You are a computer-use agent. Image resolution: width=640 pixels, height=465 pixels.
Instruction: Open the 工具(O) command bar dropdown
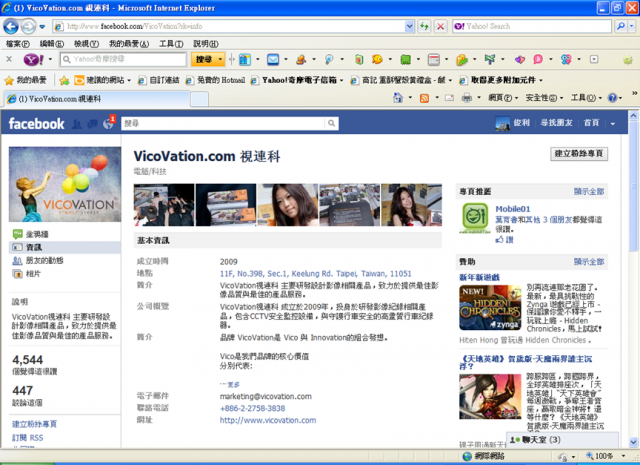pos(586,98)
